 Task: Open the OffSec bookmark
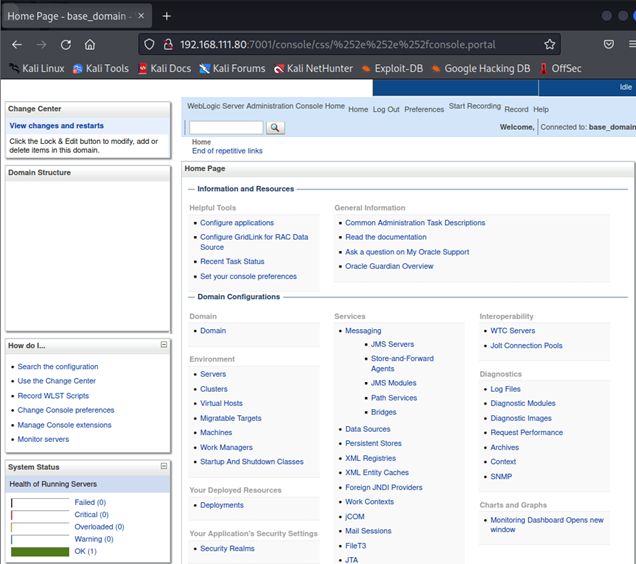pyautogui.click(x=561, y=69)
